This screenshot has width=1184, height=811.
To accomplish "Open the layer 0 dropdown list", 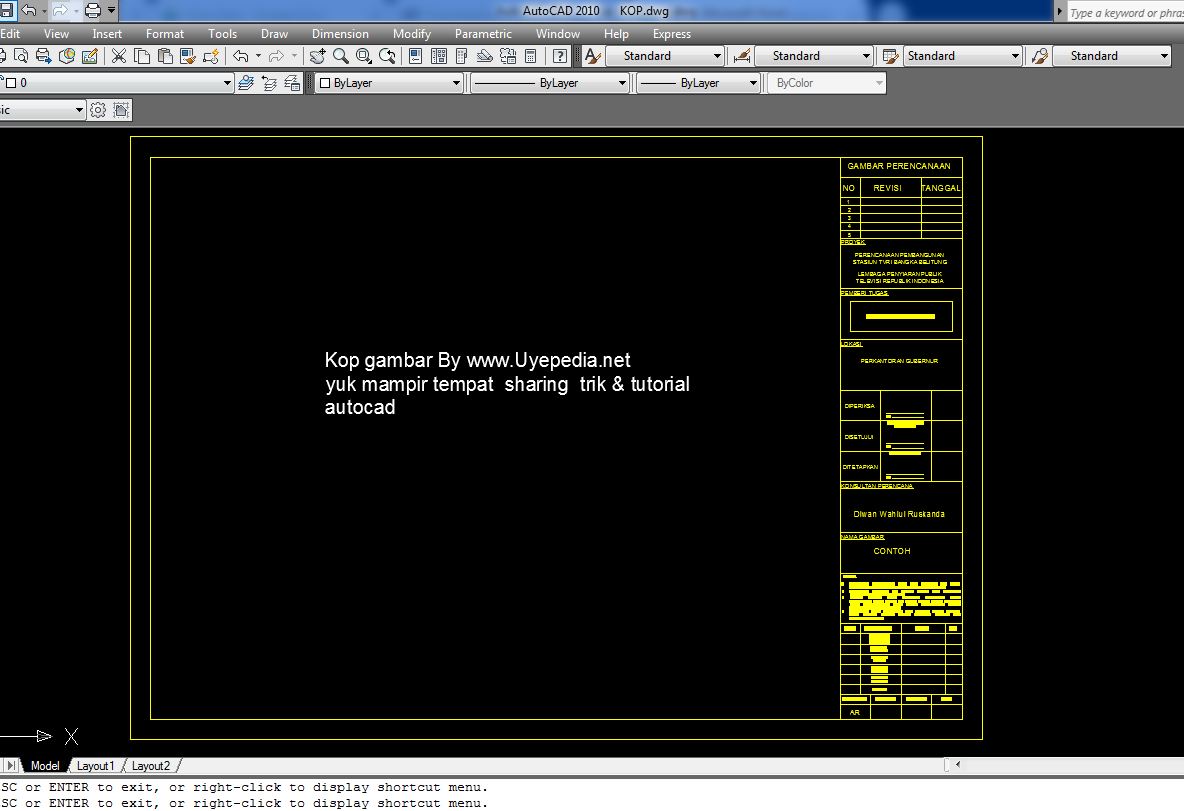I will tap(116, 83).
